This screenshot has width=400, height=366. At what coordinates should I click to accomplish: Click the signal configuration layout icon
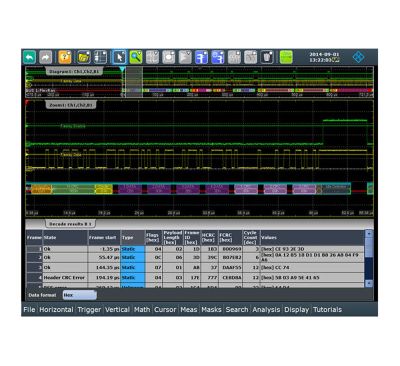(x=100, y=57)
